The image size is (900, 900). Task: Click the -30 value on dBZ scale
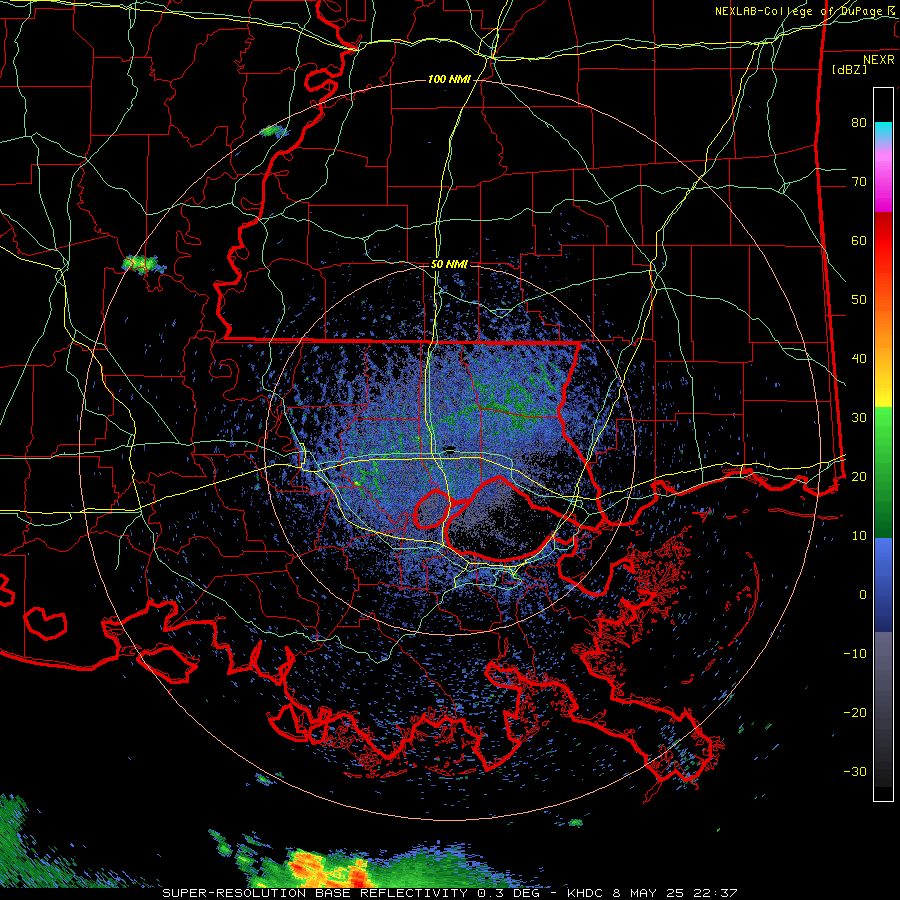point(855,772)
